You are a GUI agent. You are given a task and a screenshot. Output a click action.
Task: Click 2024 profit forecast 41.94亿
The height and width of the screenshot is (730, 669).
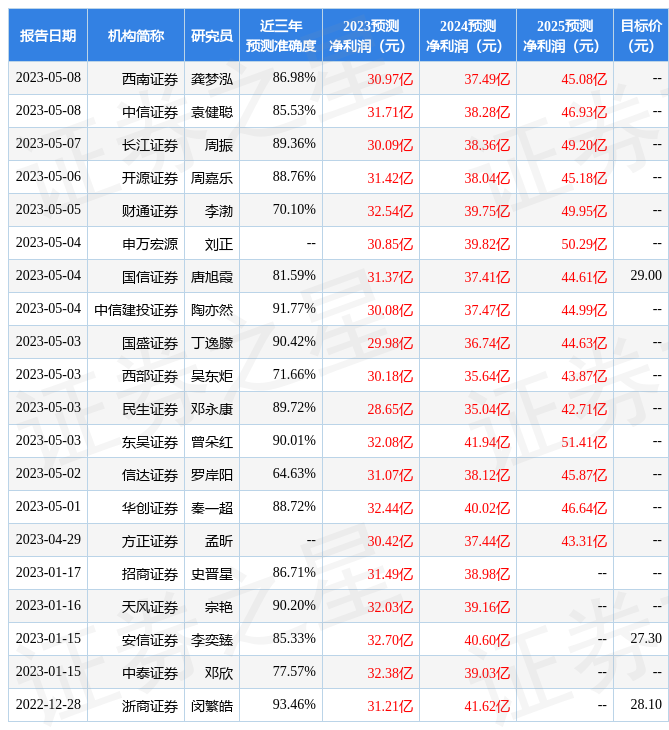(x=487, y=442)
